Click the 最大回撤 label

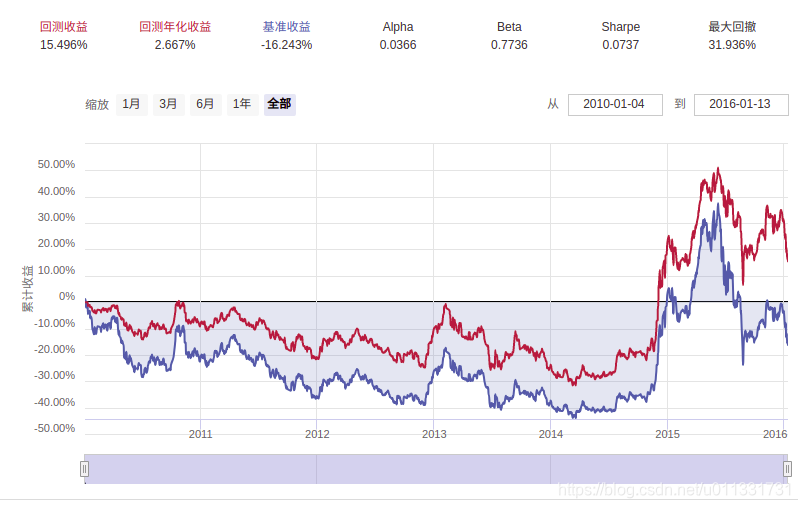pyautogui.click(x=732, y=27)
